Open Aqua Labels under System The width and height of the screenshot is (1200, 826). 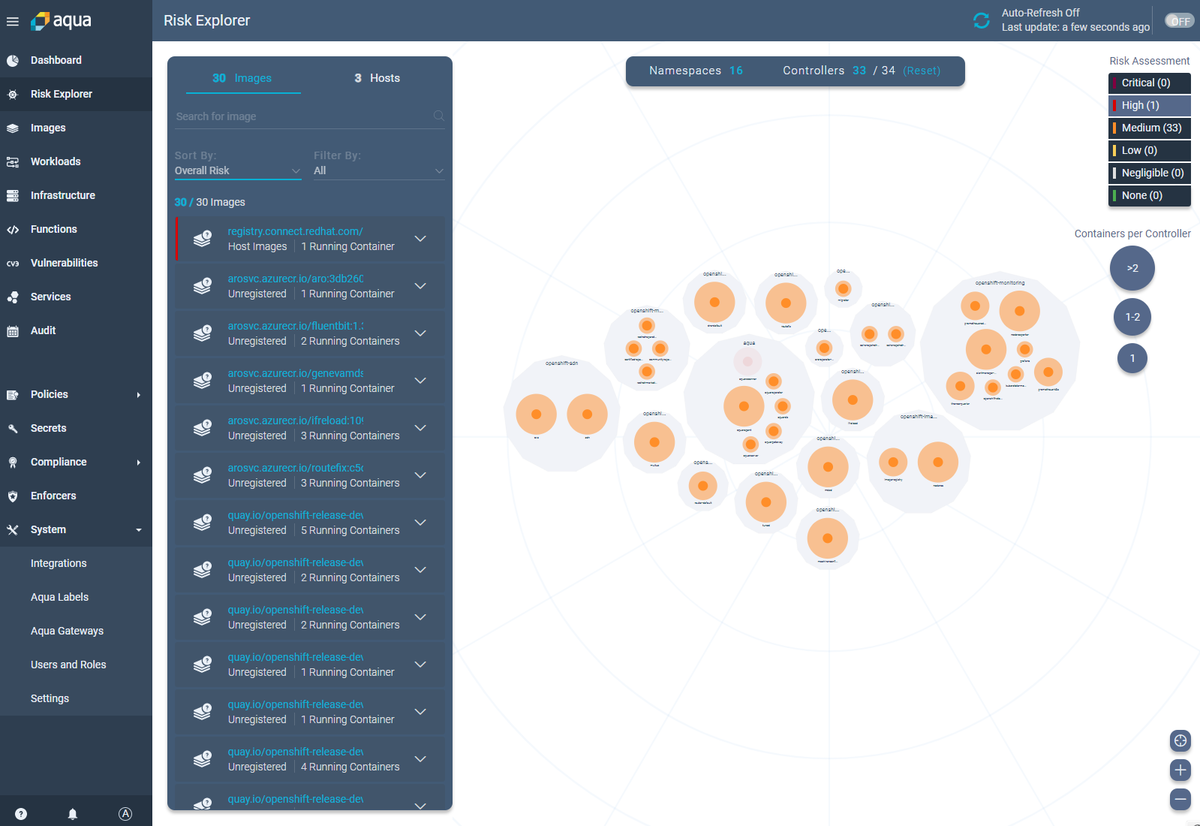[x=60, y=598]
